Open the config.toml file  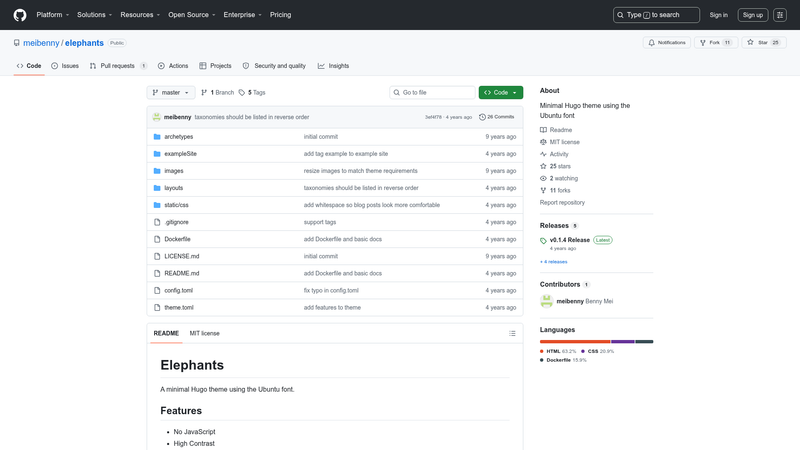pos(179,290)
